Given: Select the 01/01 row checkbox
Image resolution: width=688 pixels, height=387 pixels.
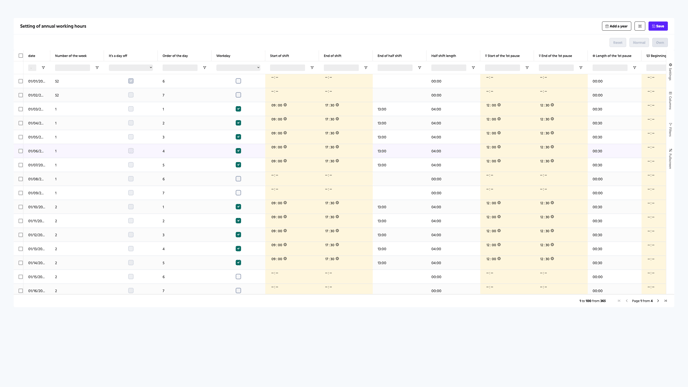Looking at the screenshot, I should coord(21,81).
